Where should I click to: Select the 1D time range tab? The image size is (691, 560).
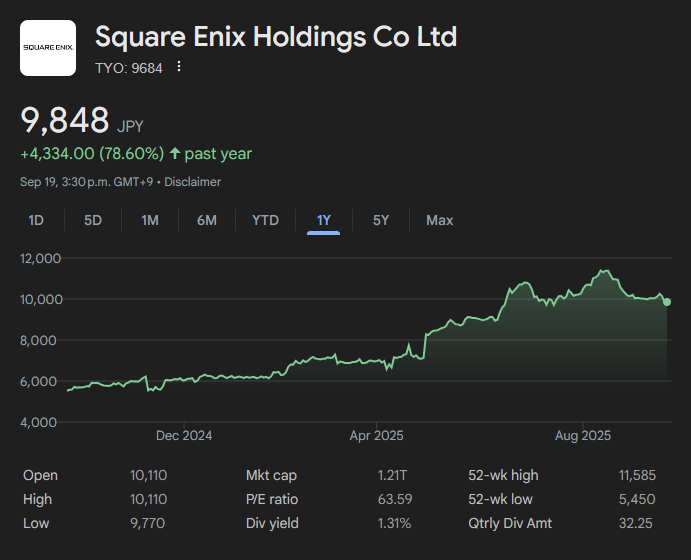36,220
